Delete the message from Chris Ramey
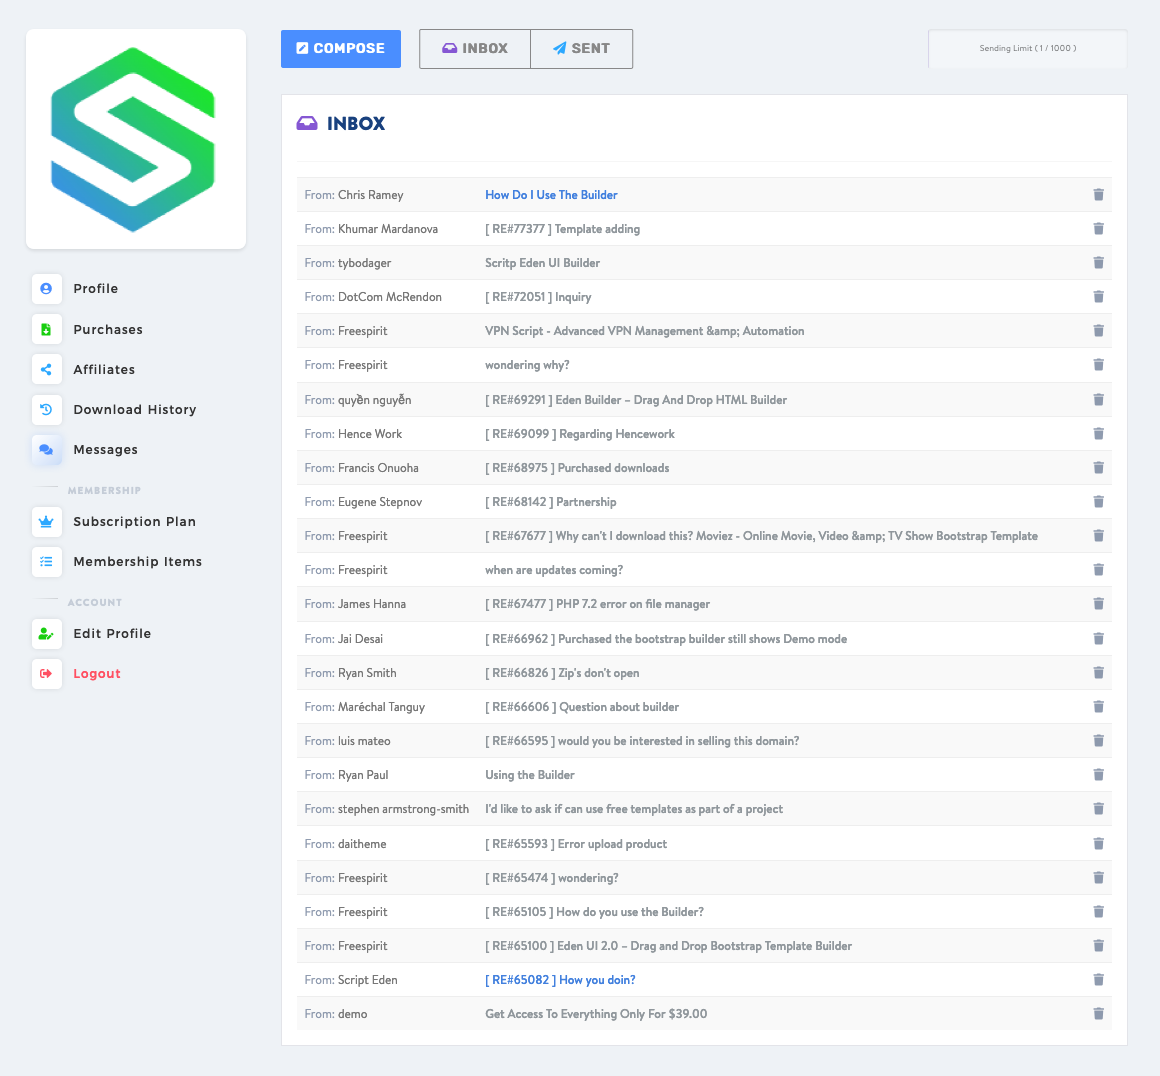The width and height of the screenshot is (1160, 1076). (x=1098, y=194)
